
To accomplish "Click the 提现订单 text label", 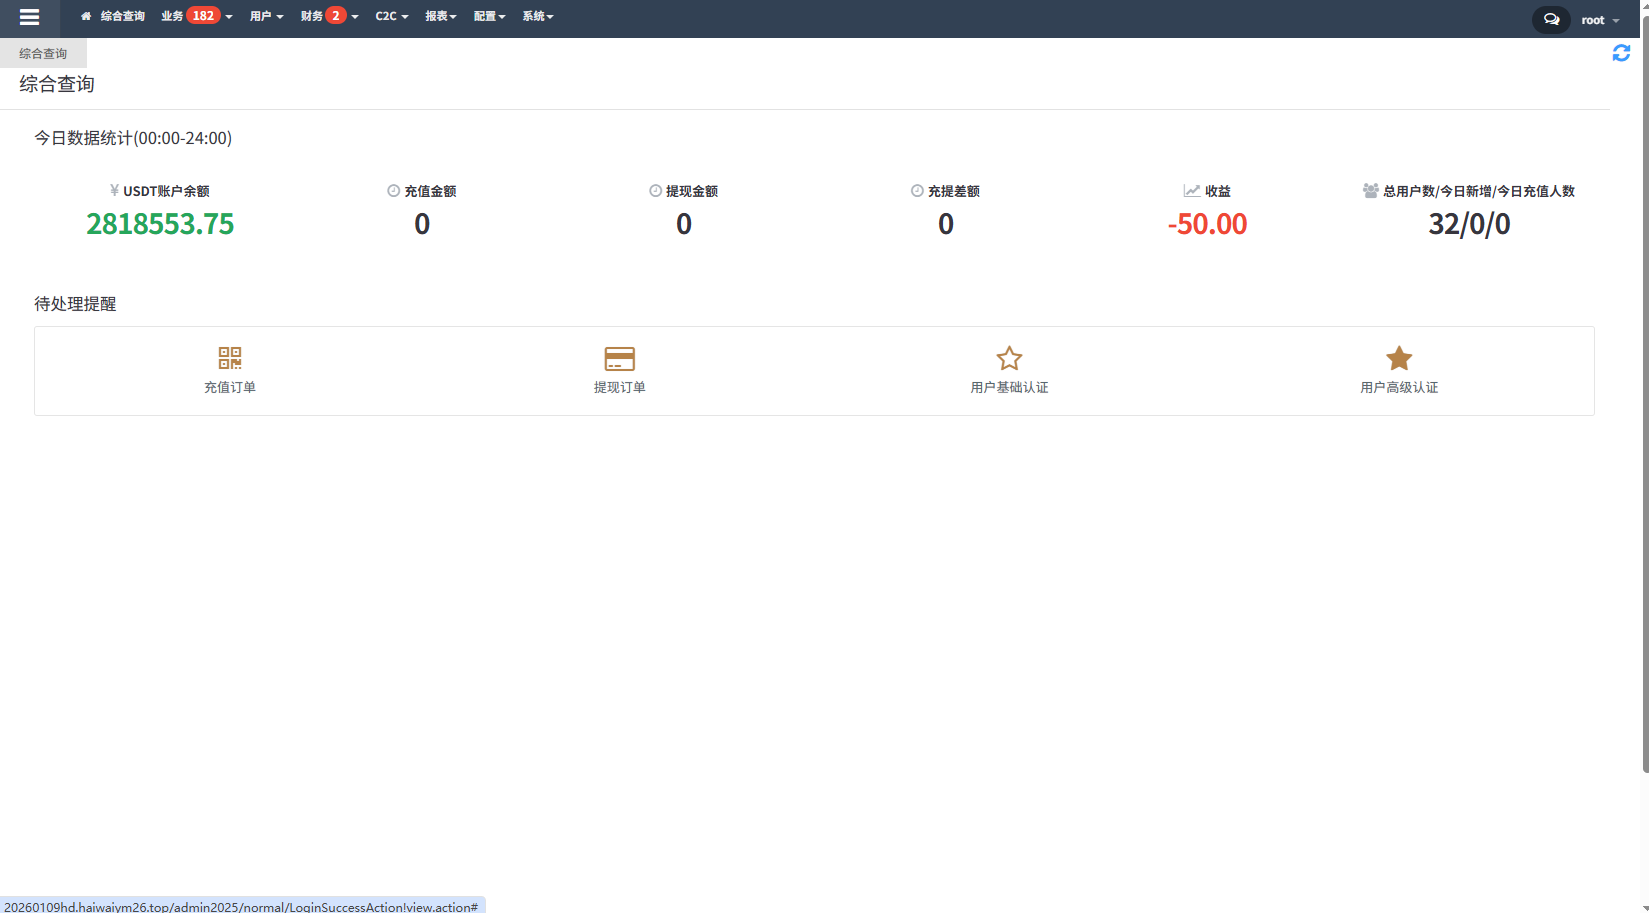I will point(619,388).
